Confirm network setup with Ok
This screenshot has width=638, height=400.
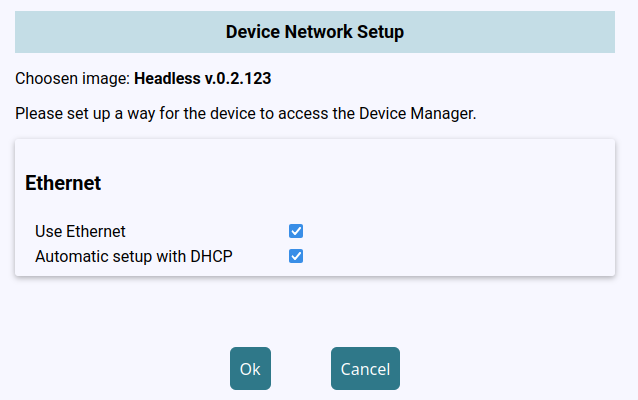(250, 369)
